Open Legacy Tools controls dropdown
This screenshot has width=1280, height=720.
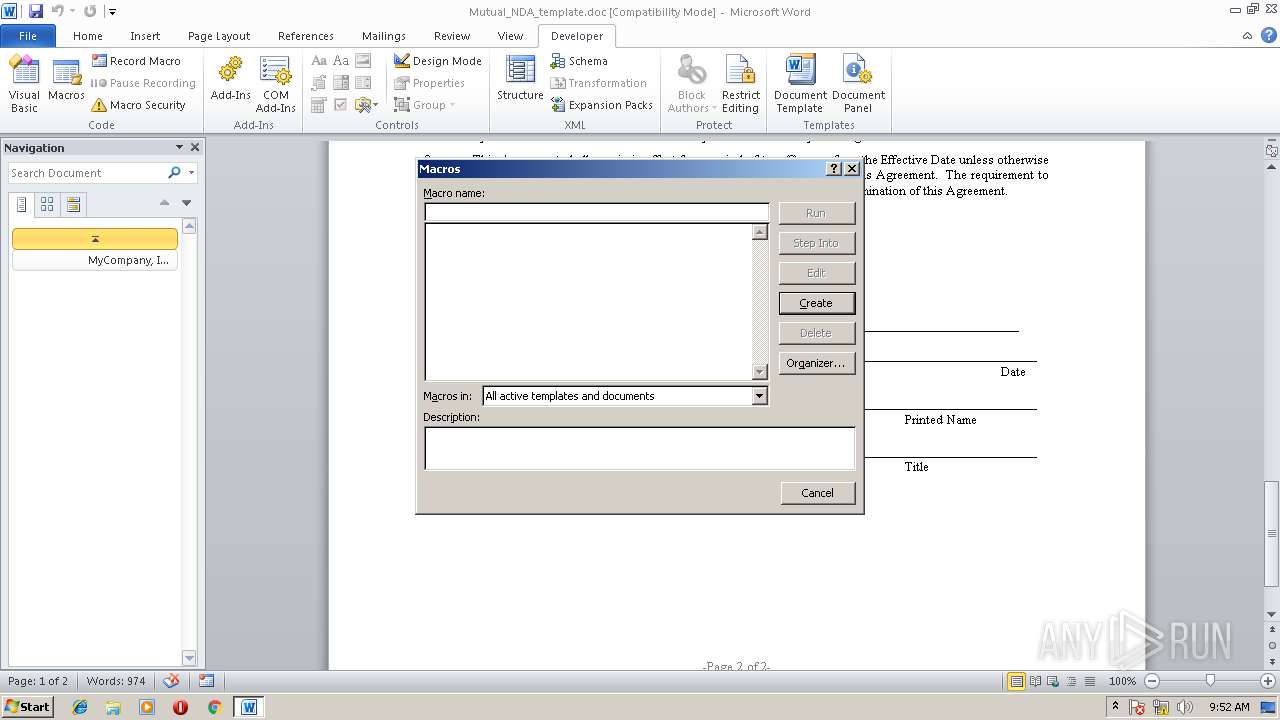click(x=365, y=105)
